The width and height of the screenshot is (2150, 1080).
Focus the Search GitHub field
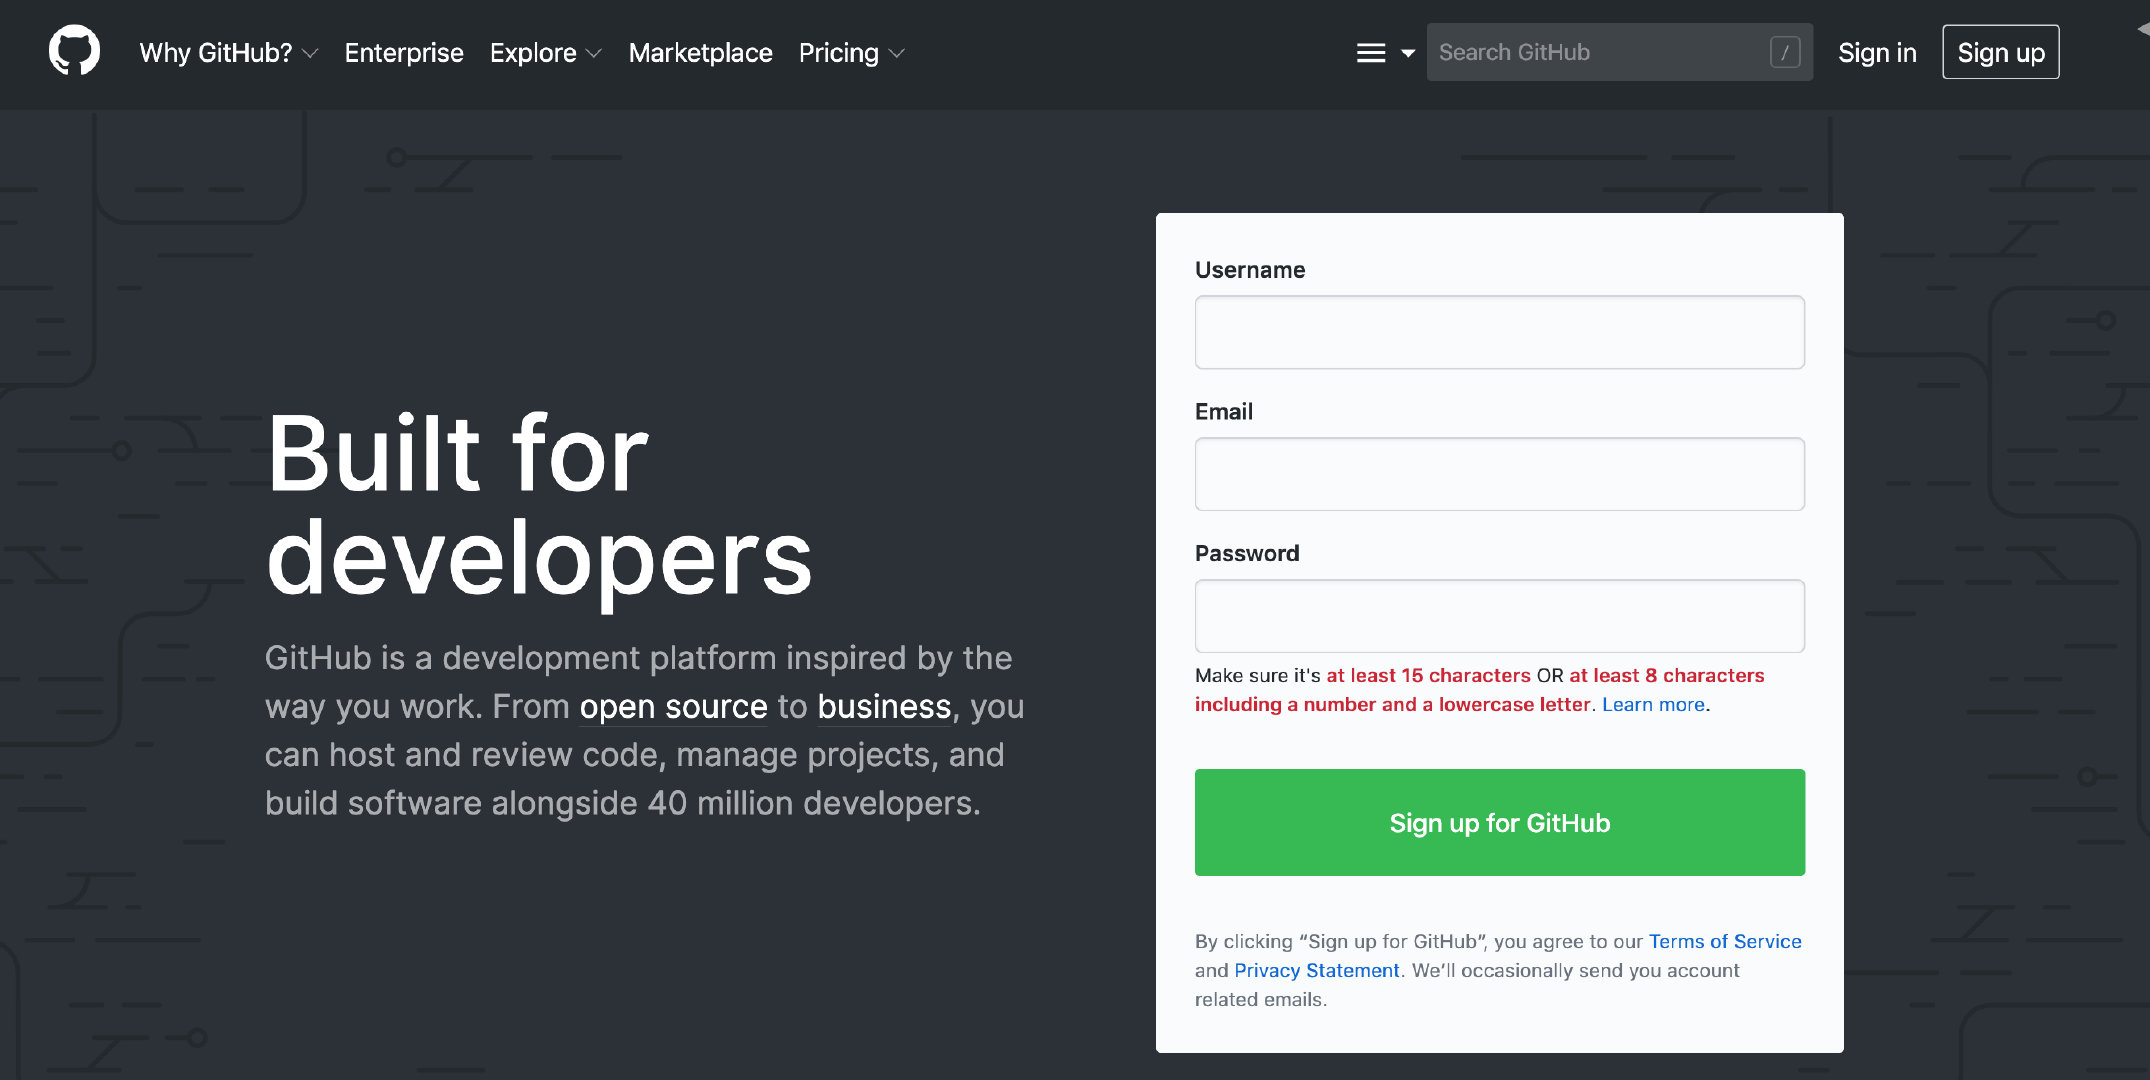[x=1598, y=52]
